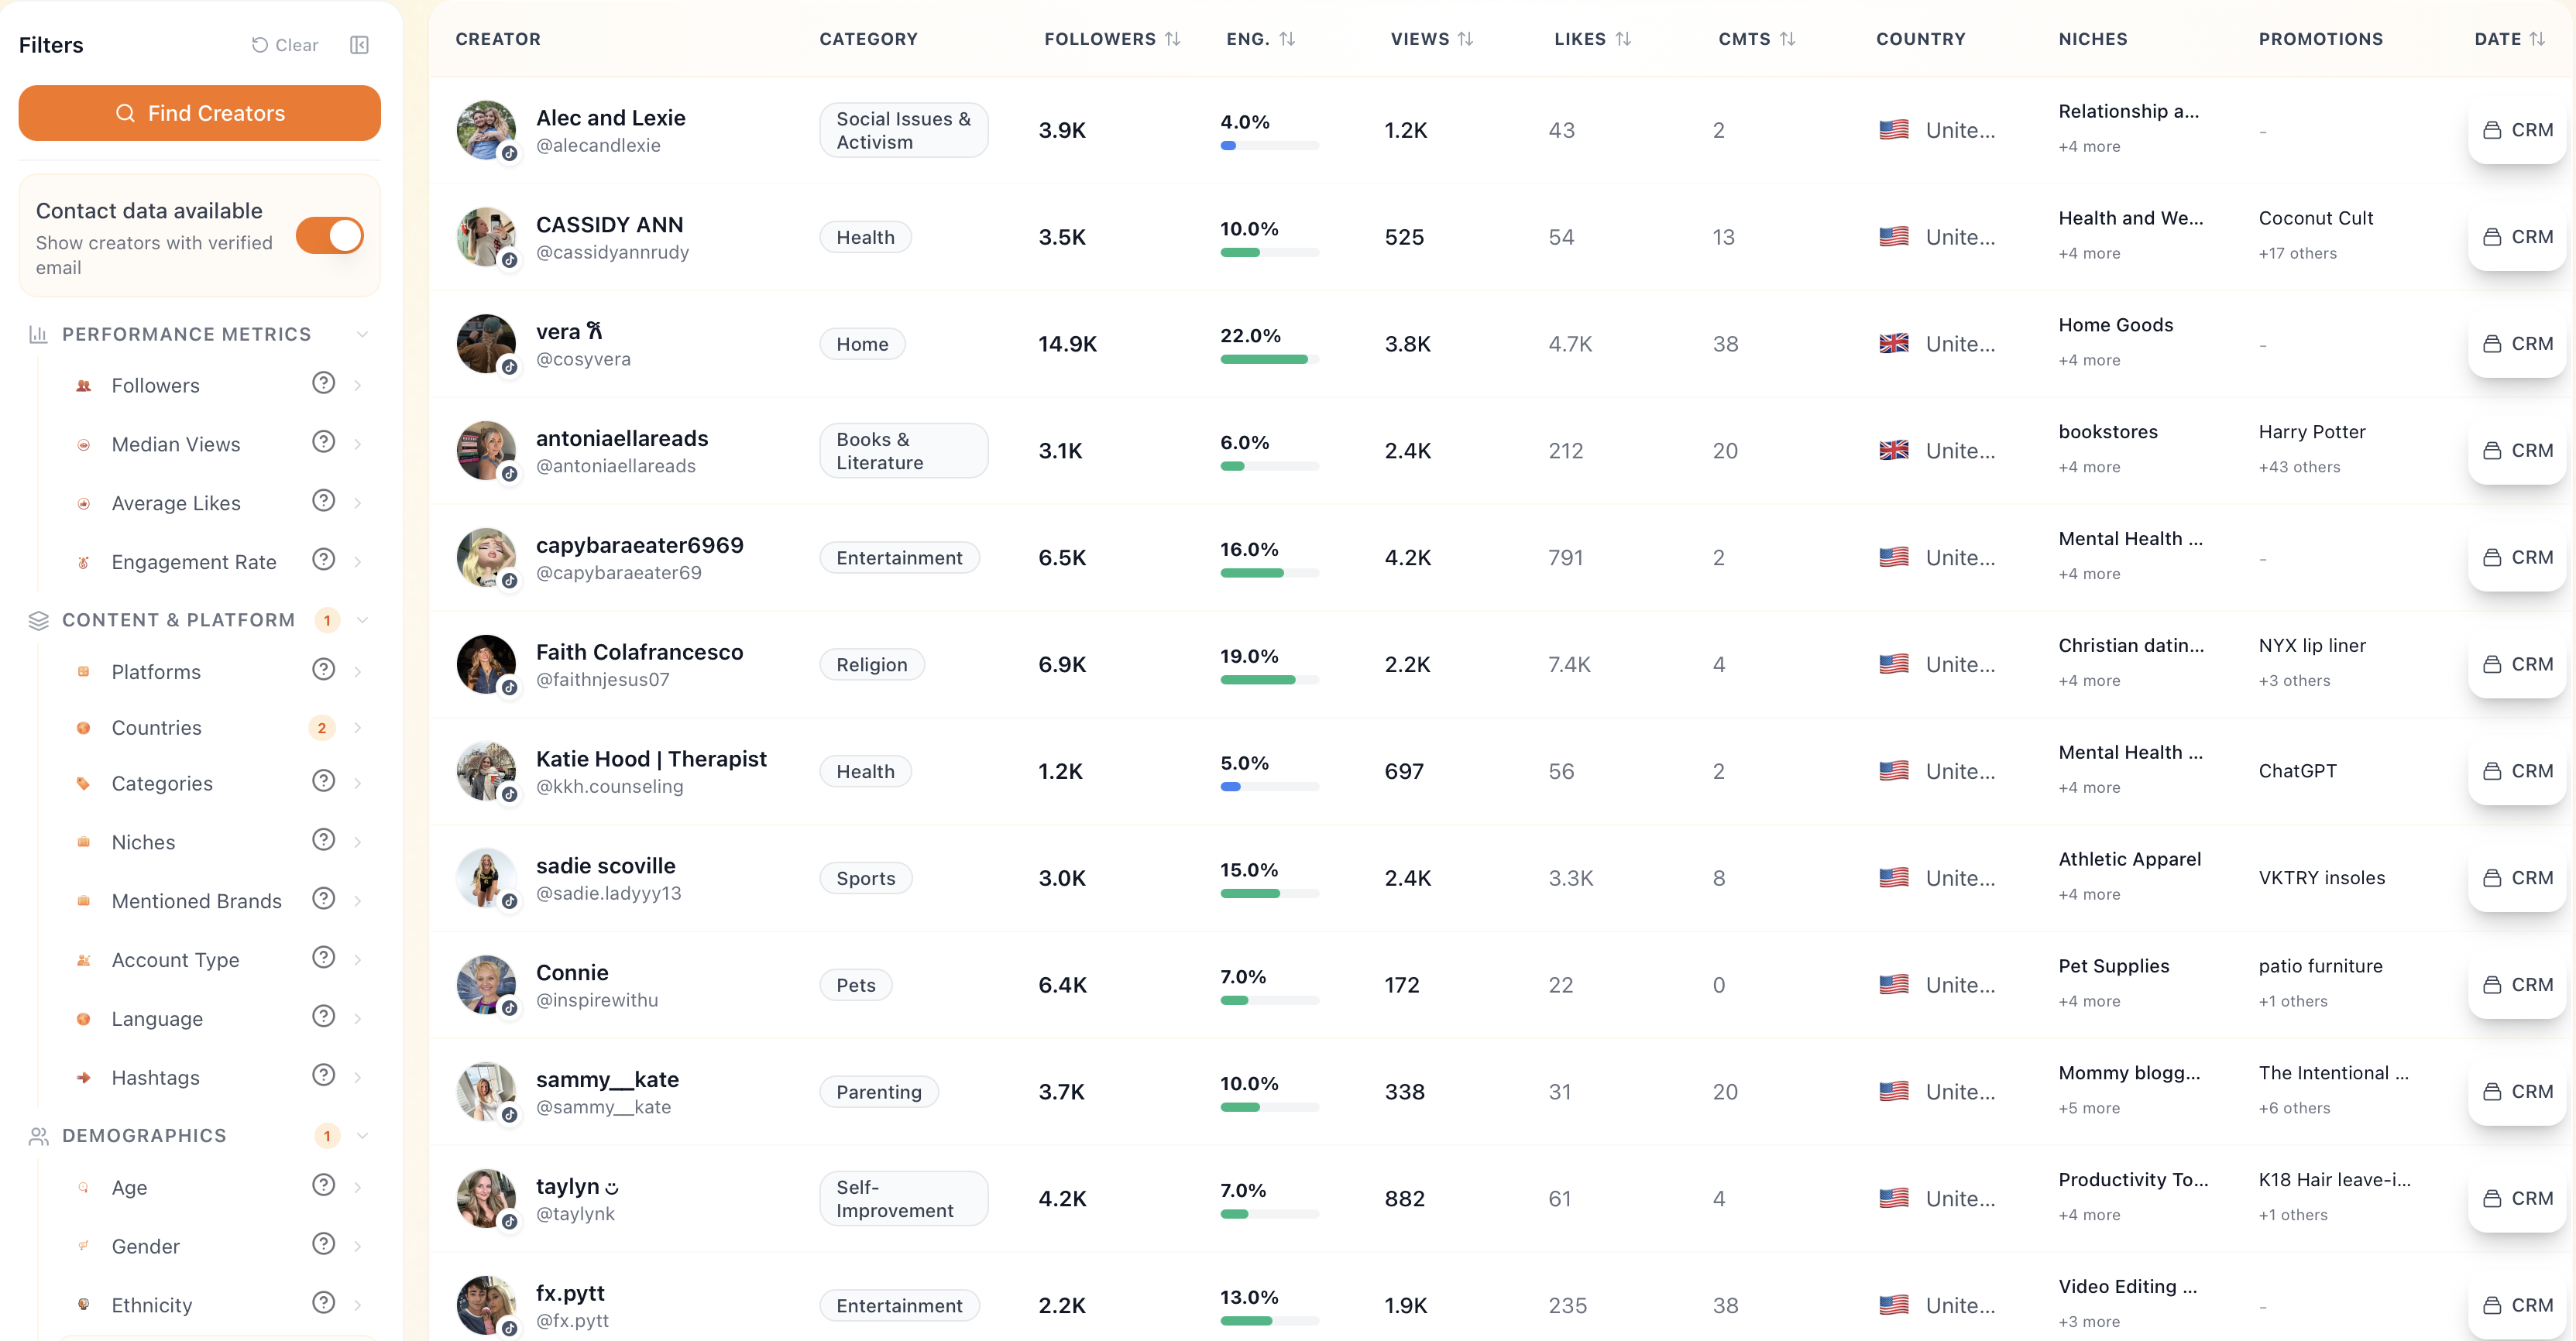Collapse the Content & Platform section
Screen dimensions: 2576x1341
click(x=362, y=620)
